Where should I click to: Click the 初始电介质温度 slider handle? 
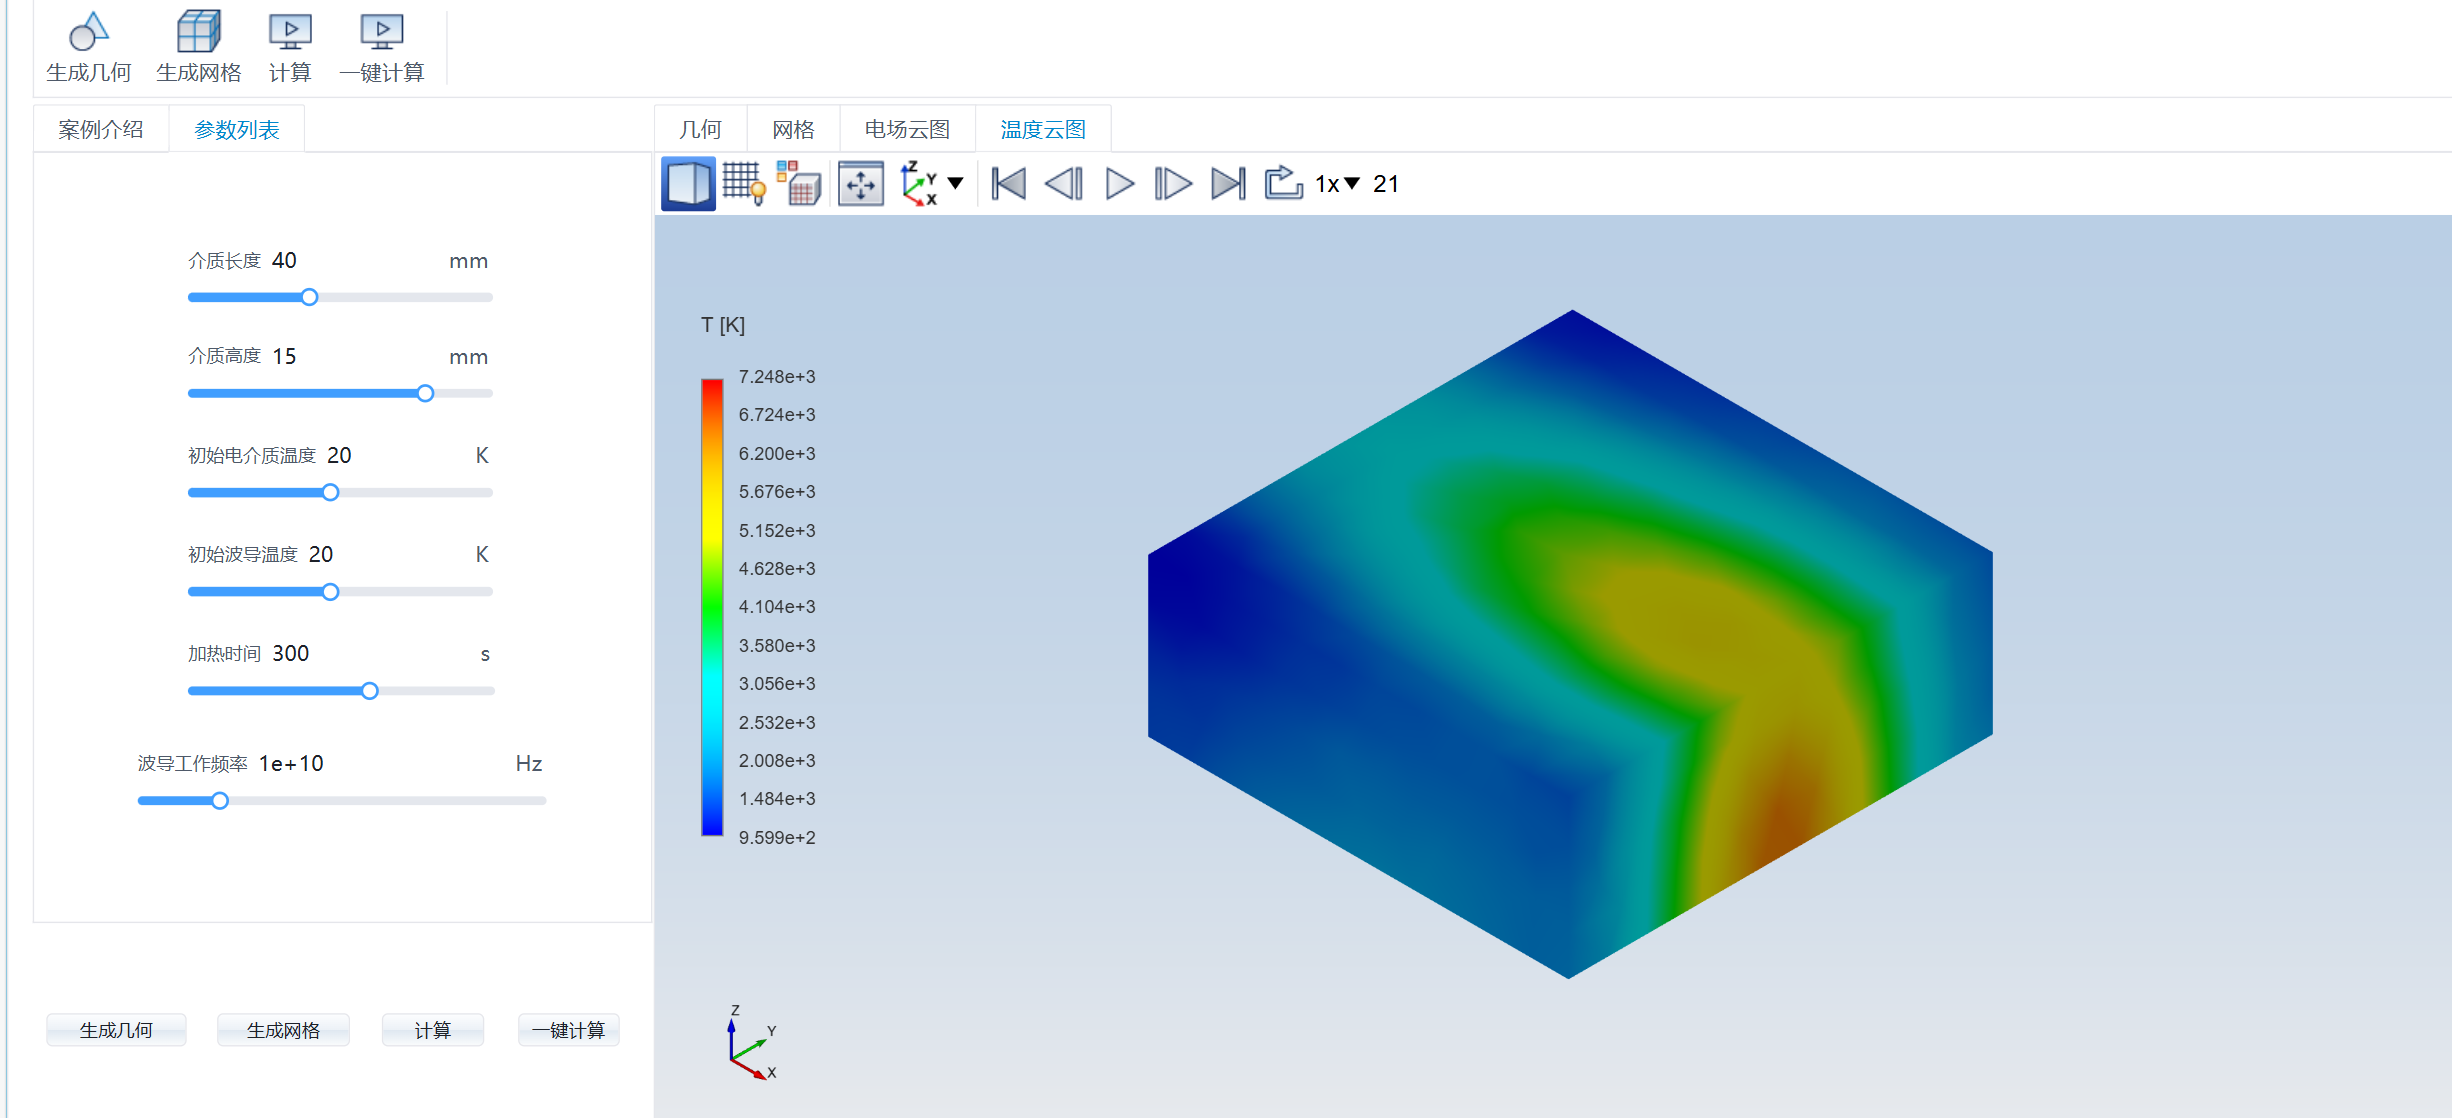tap(331, 492)
